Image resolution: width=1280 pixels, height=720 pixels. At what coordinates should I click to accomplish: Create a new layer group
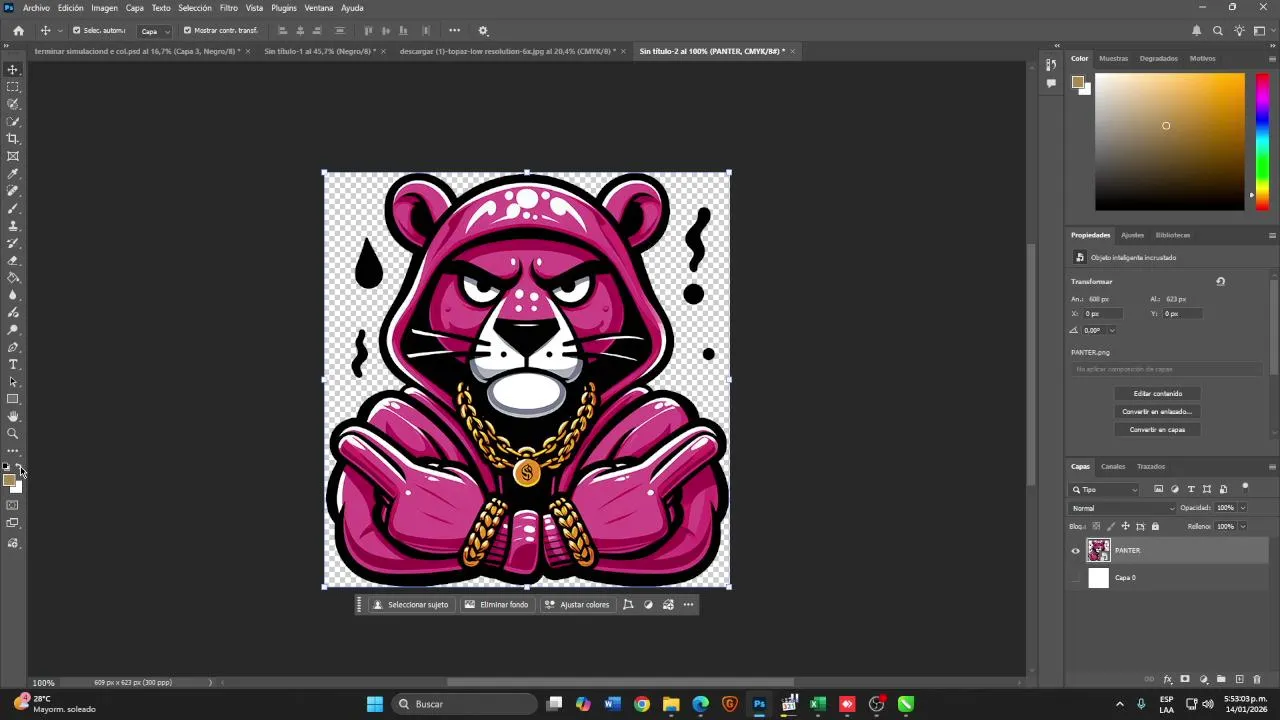coord(1221,679)
